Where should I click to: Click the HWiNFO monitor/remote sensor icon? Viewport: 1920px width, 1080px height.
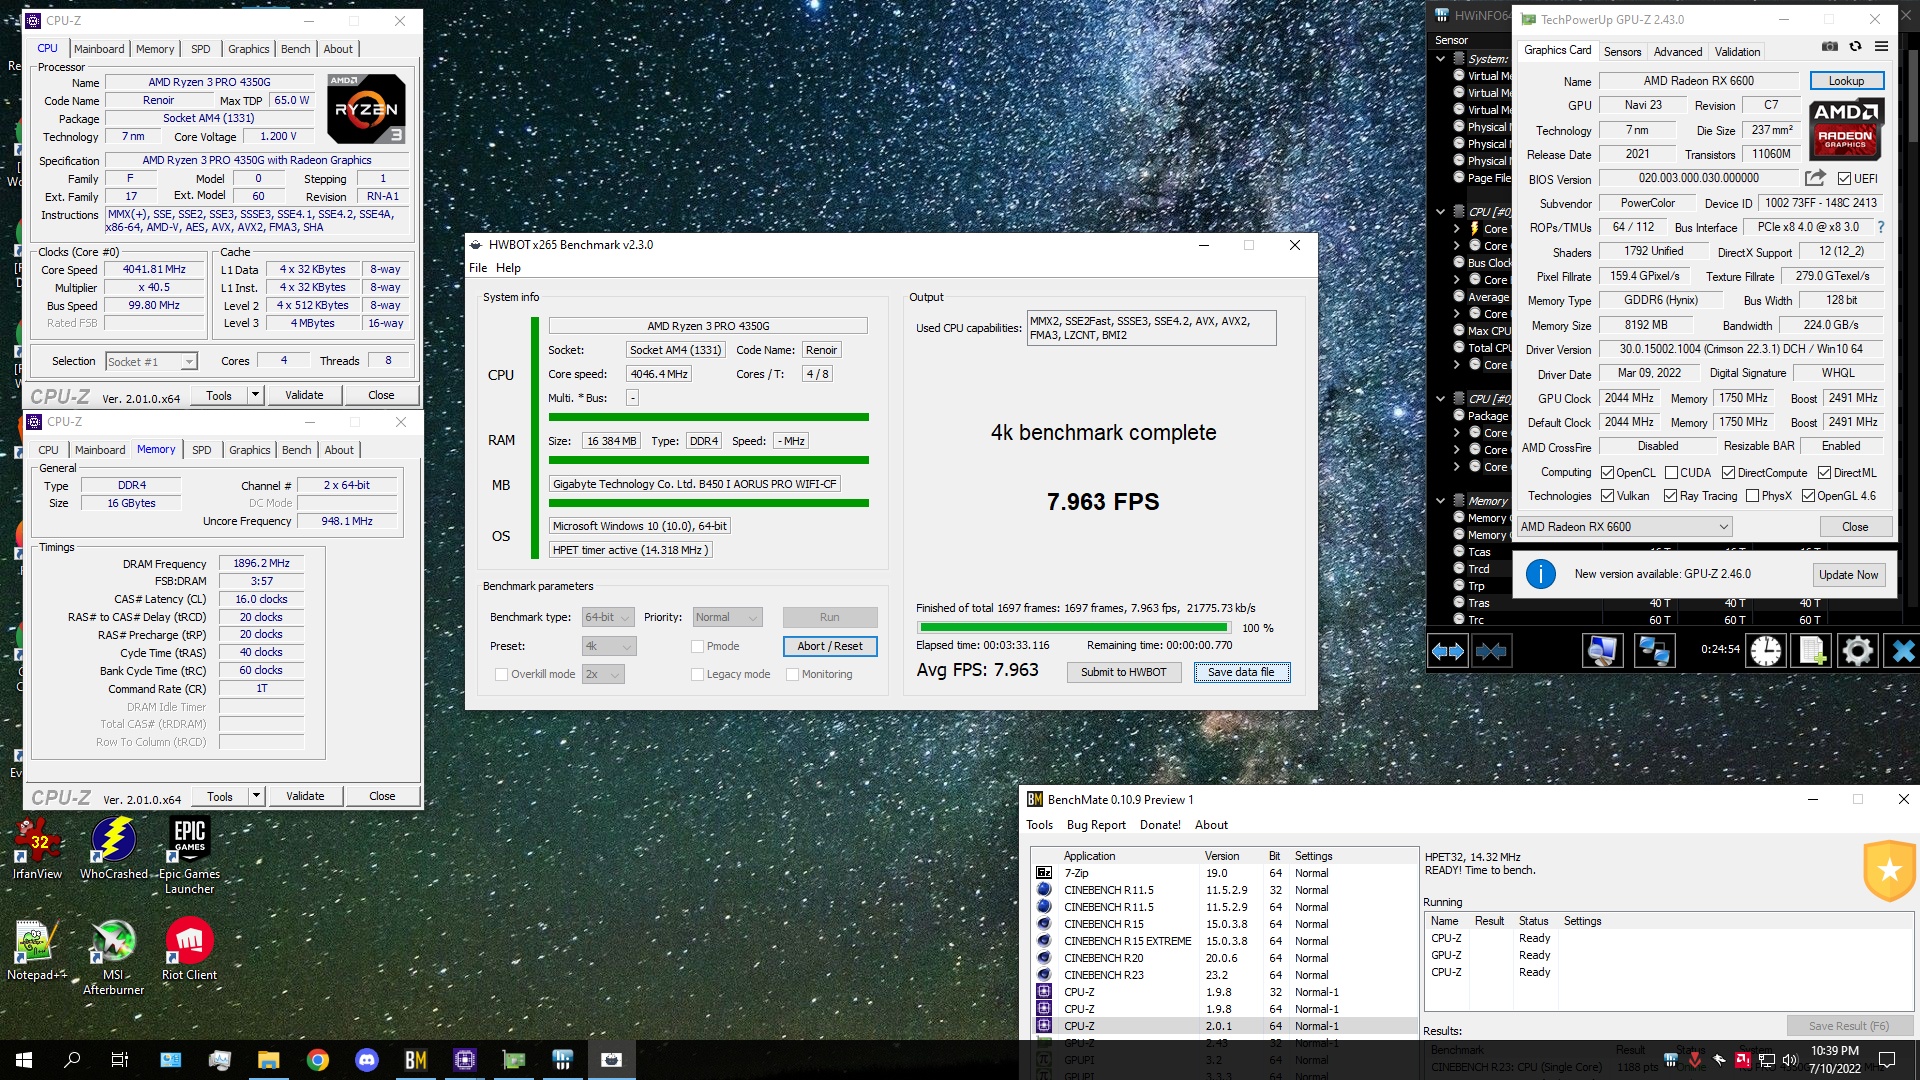click(x=1601, y=651)
